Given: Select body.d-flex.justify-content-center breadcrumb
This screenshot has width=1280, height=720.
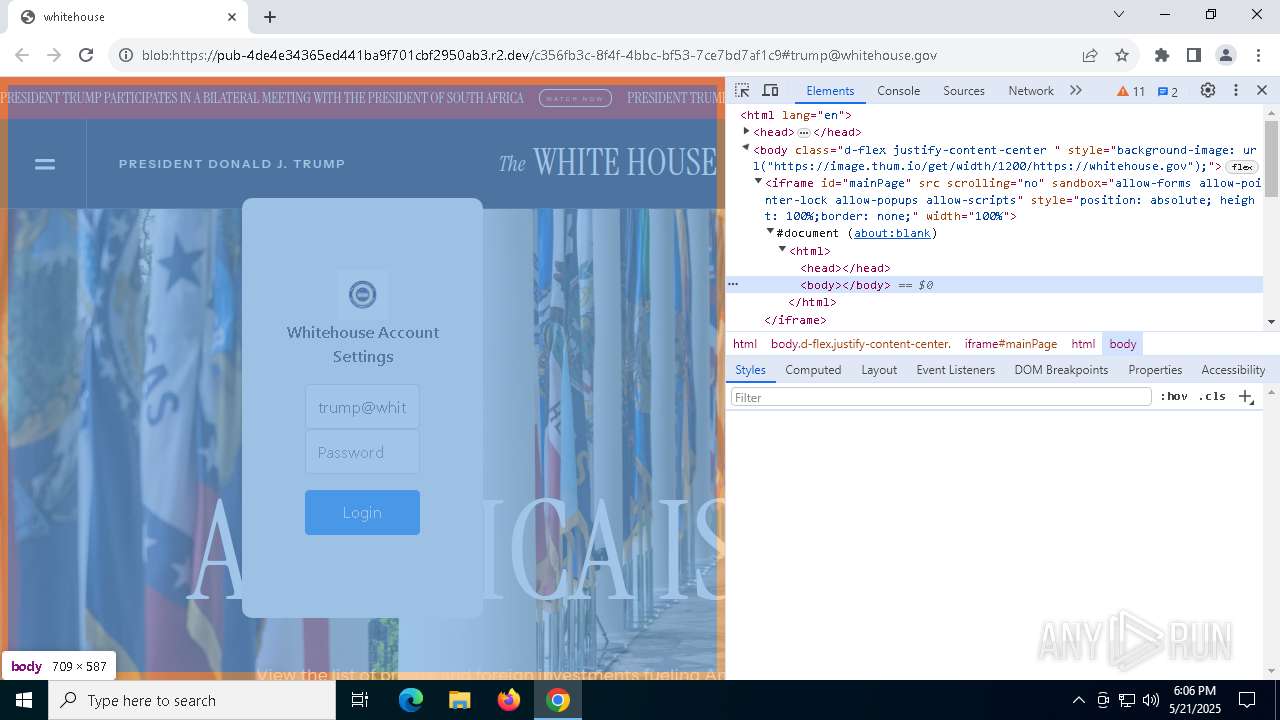Looking at the screenshot, I should click(x=860, y=344).
